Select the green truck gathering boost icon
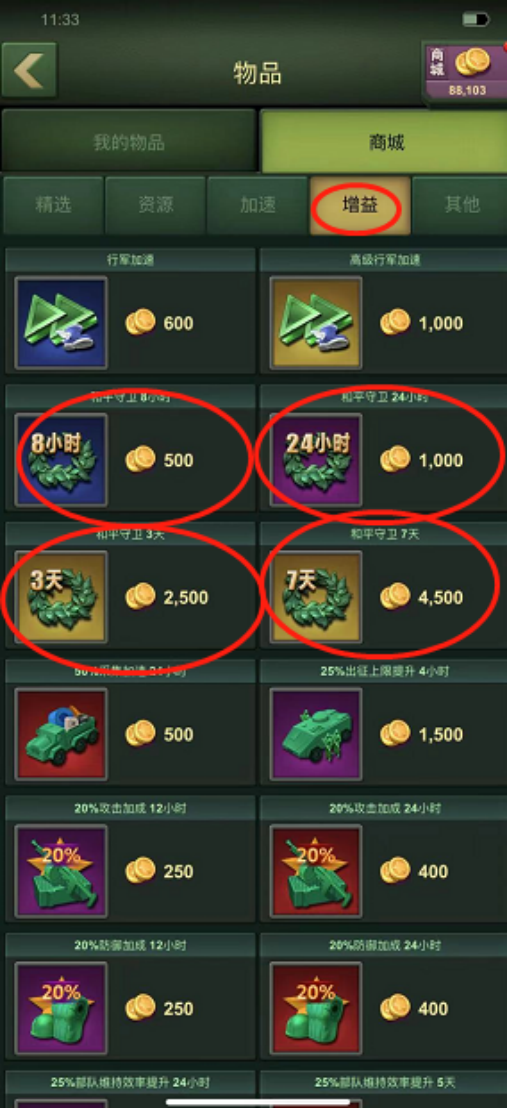The height and width of the screenshot is (1108, 508). [61, 734]
